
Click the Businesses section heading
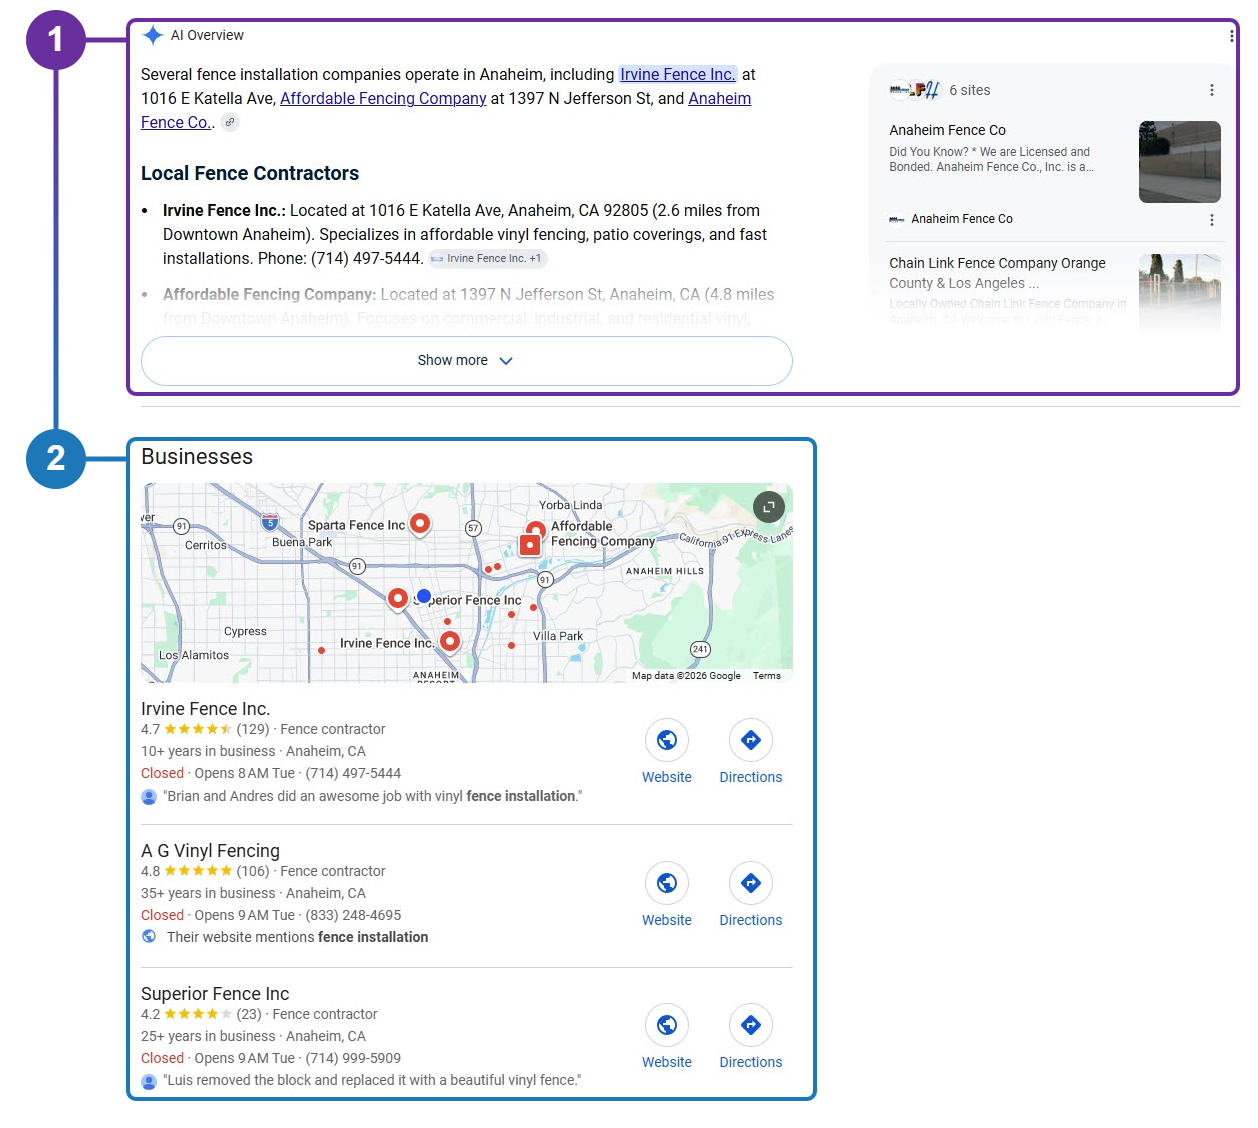[197, 457]
